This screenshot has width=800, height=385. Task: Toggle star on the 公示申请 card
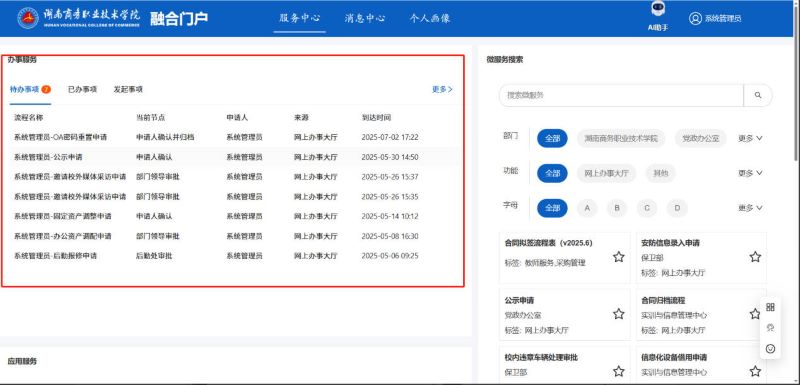pyautogui.click(x=618, y=314)
